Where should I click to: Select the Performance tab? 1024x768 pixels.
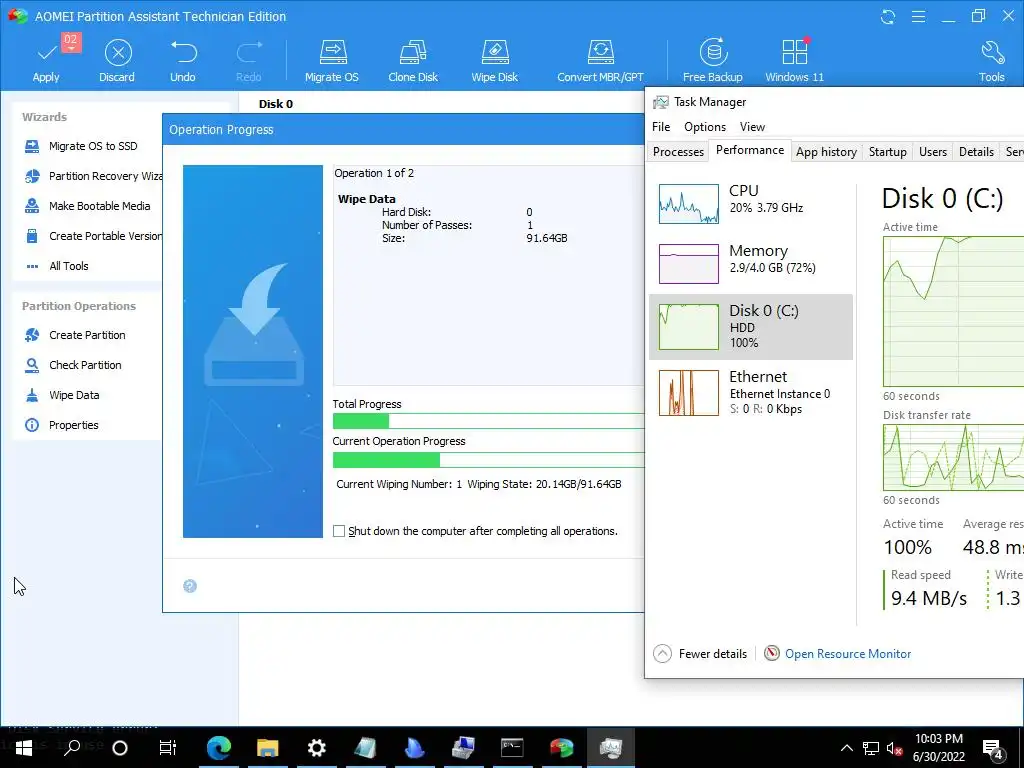point(750,150)
